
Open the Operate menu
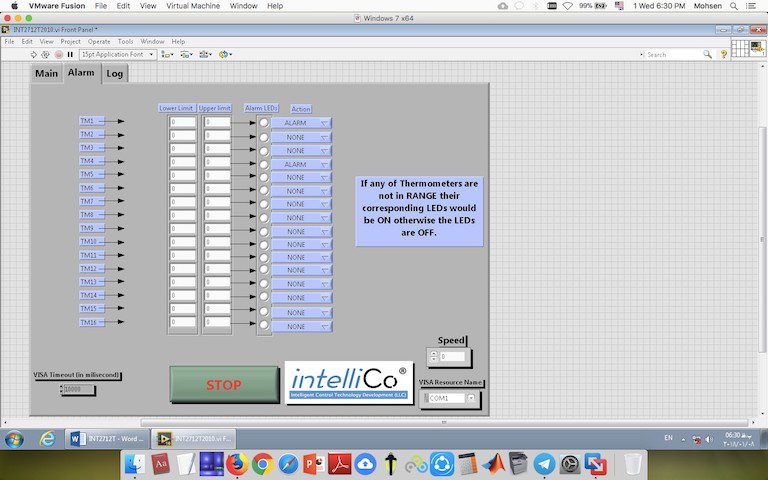click(x=99, y=41)
